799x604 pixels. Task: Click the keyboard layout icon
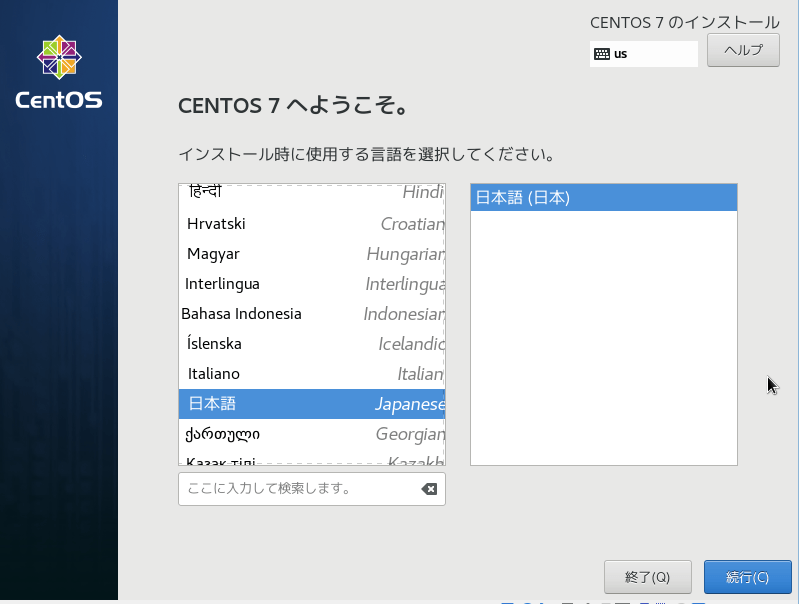[602, 54]
